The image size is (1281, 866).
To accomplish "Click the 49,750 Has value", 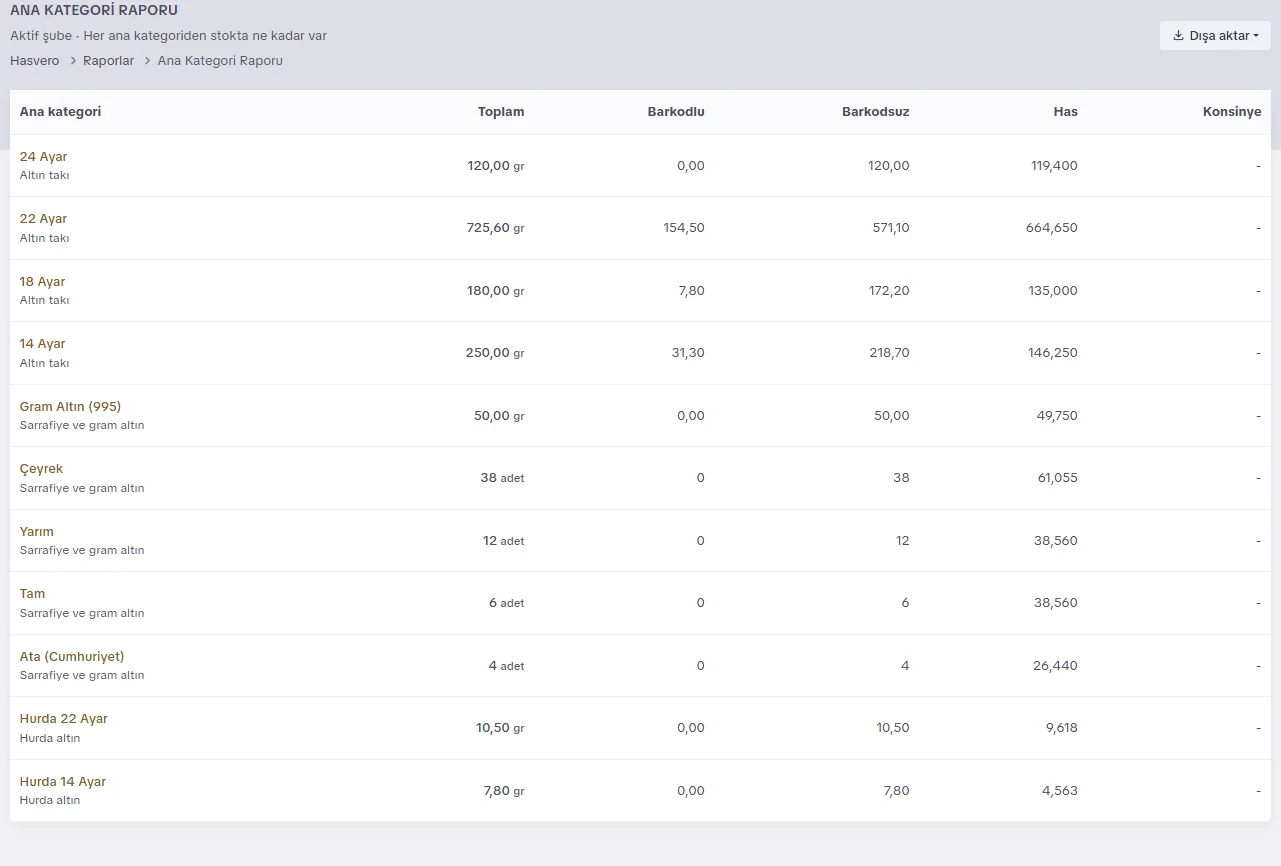I will click(x=1057, y=416).
